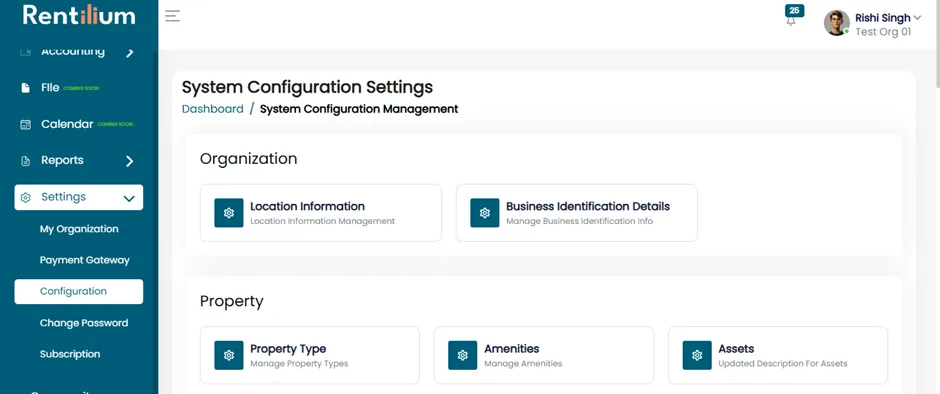Select the Settings menu item
Screen dimensions: 940x394
(x=79, y=197)
